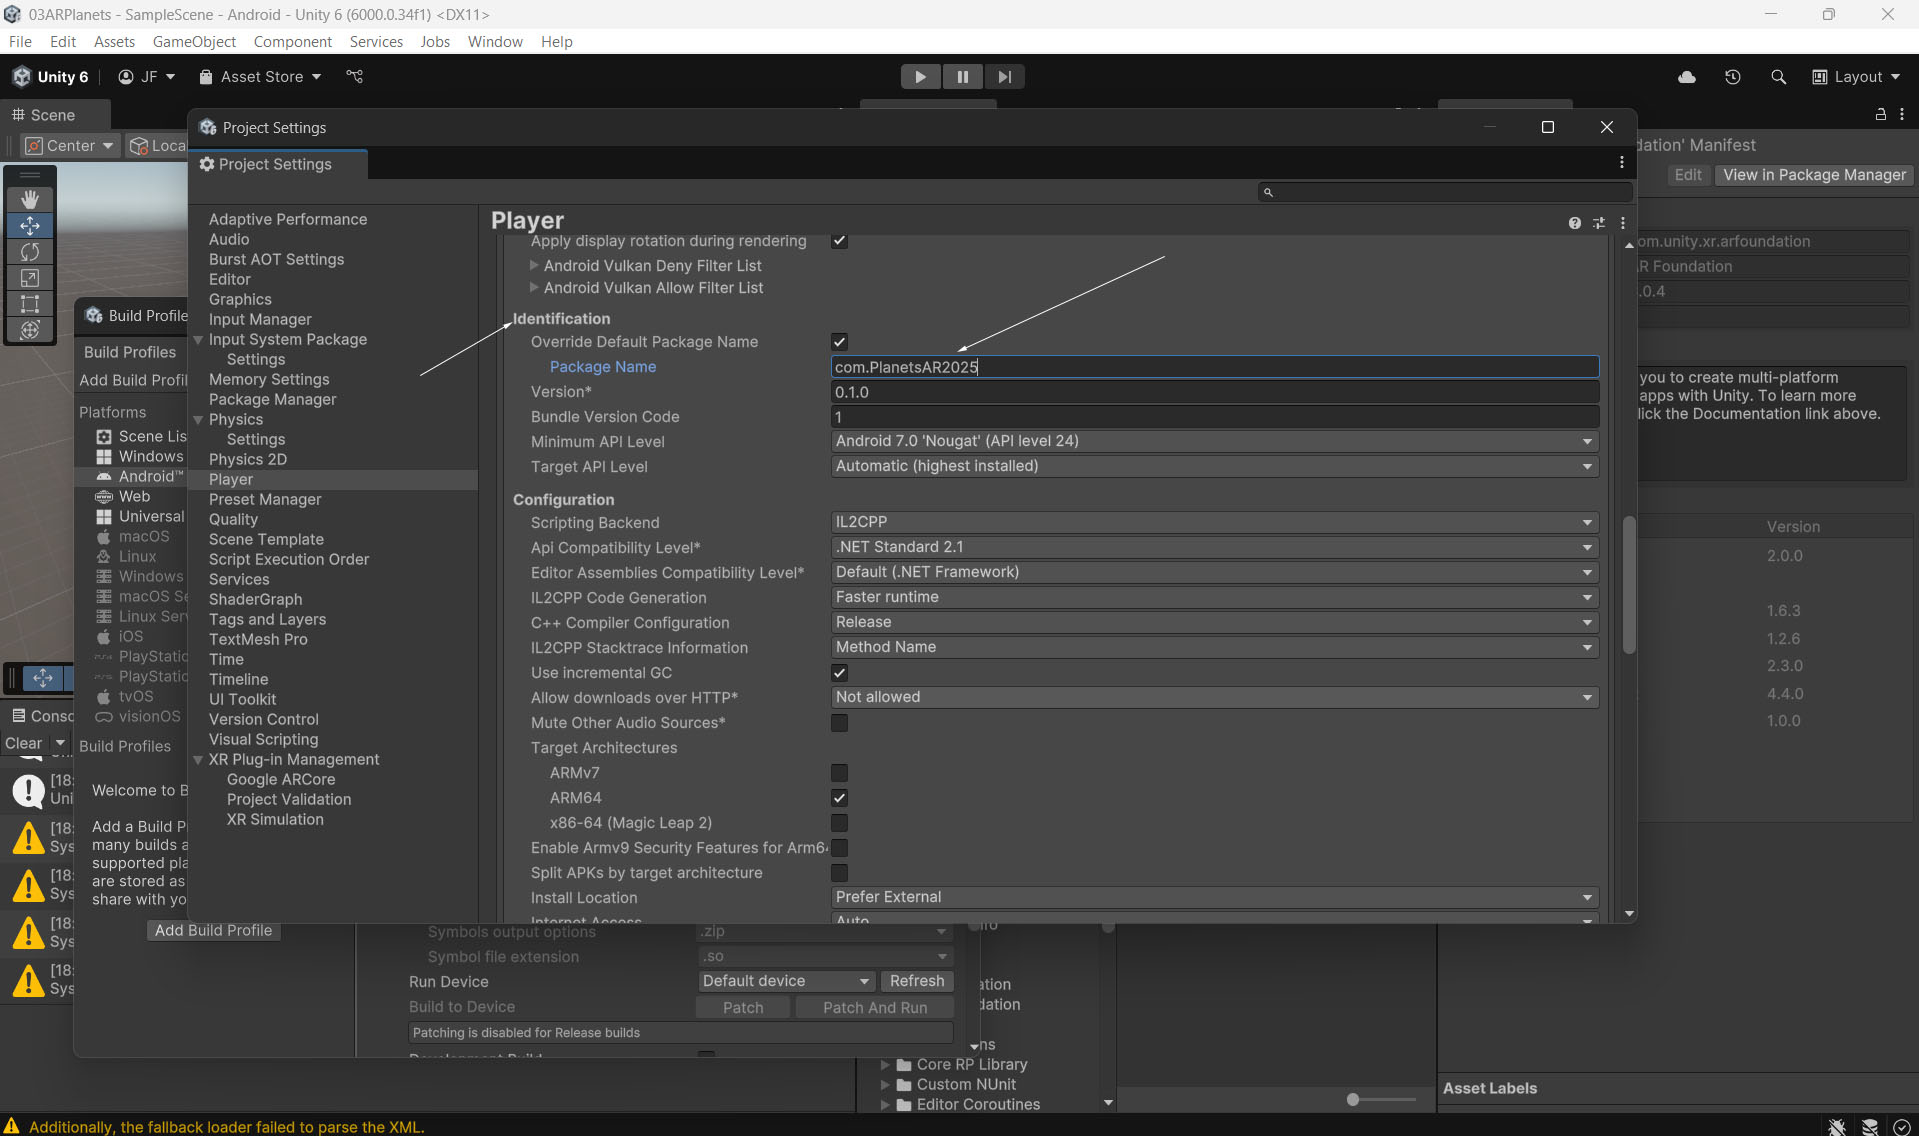The height and width of the screenshot is (1136, 1919).
Task: Open the Window menu
Action: pyautogui.click(x=494, y=41)
